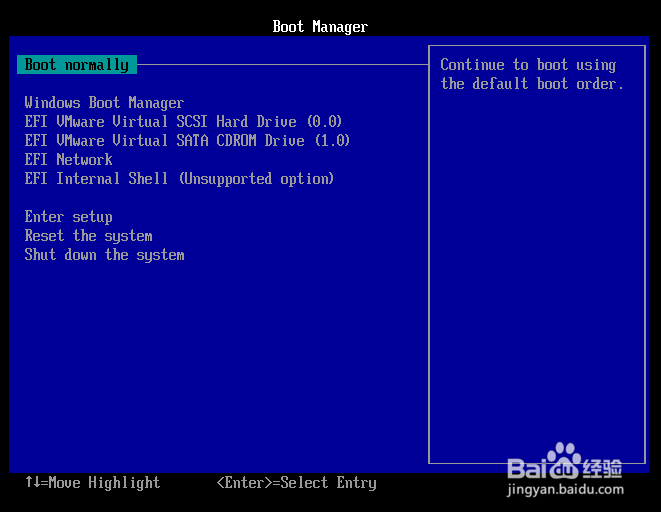Click the <Enter>=Select Entry key hint
Image resolution: width=661 pixels, height=512 pixels.
pyautogui.click(x=296, y=482)
